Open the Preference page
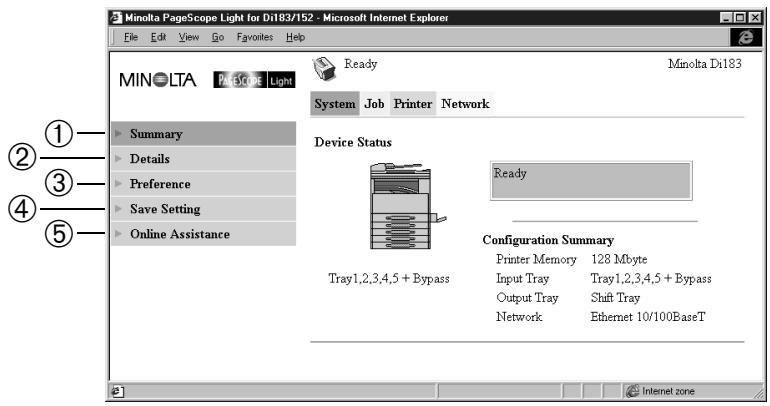The height and width of the screenshot is (406, 770). 204,184
